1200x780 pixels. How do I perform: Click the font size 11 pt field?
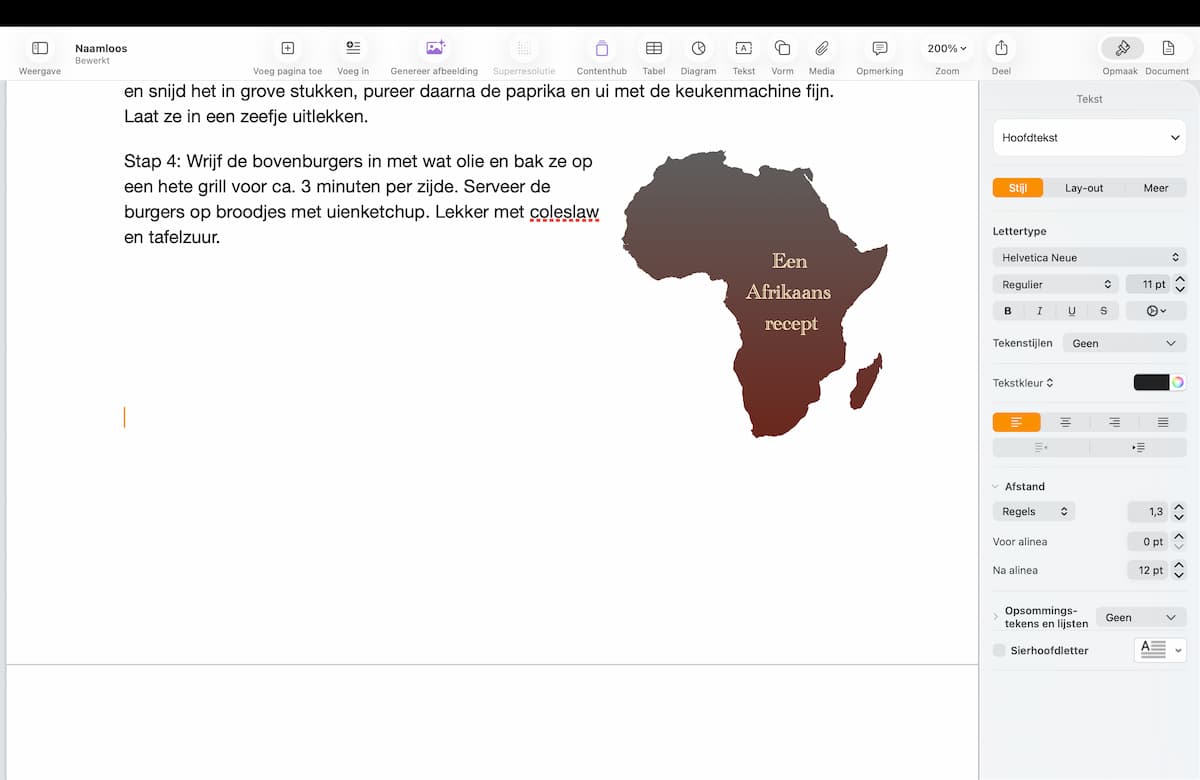pyautogui.click(x=1146, y=285)
